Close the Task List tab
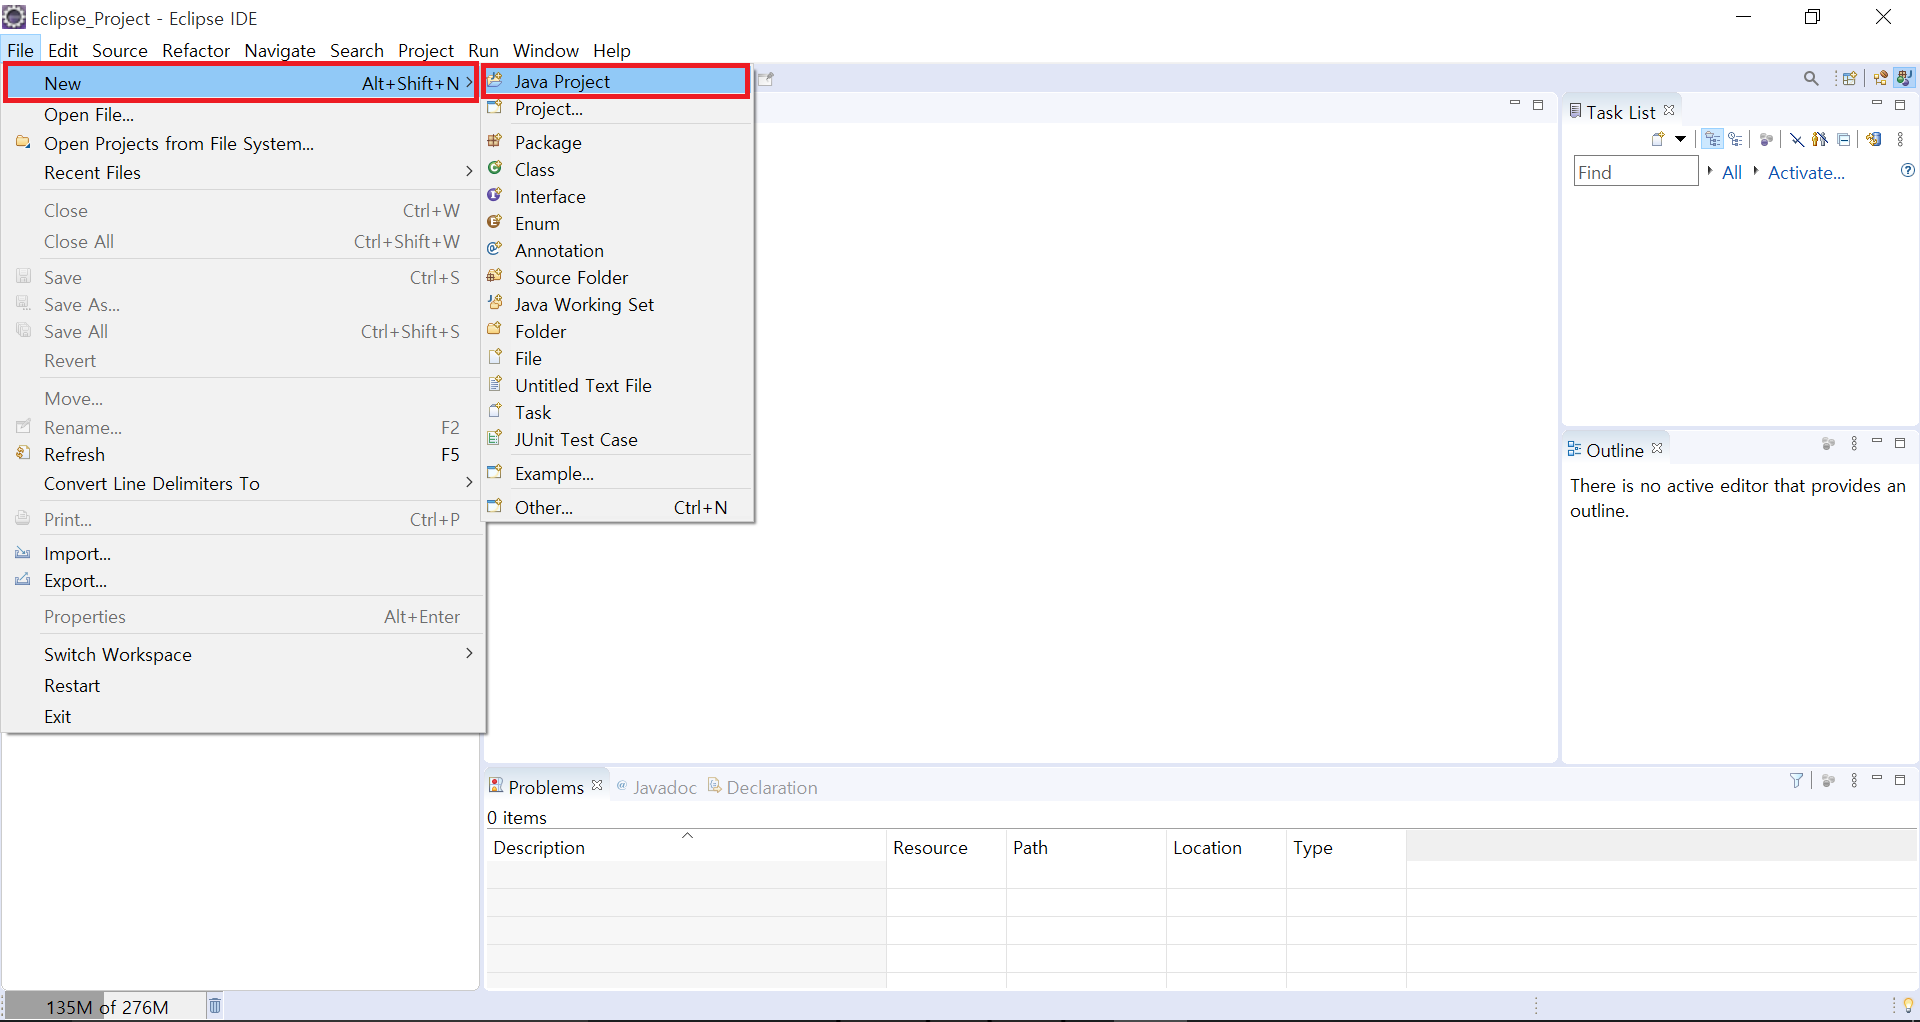1920x1022 pixels. point(1669,110)
